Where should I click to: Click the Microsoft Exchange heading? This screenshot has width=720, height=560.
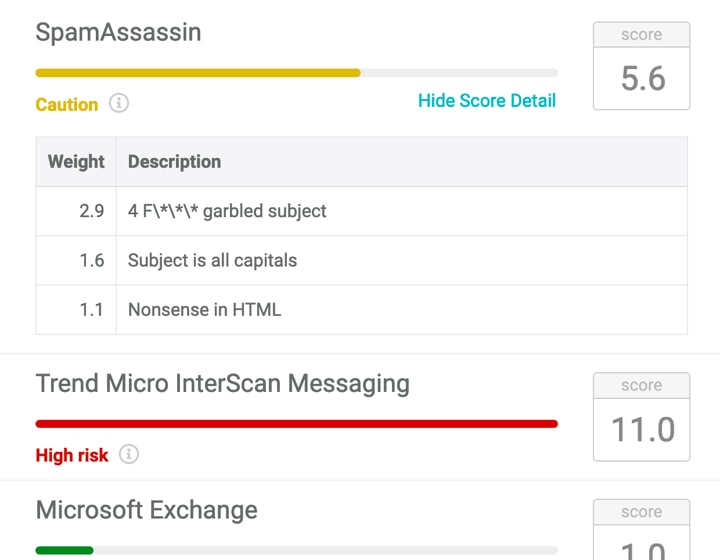(x=146, y=510)
